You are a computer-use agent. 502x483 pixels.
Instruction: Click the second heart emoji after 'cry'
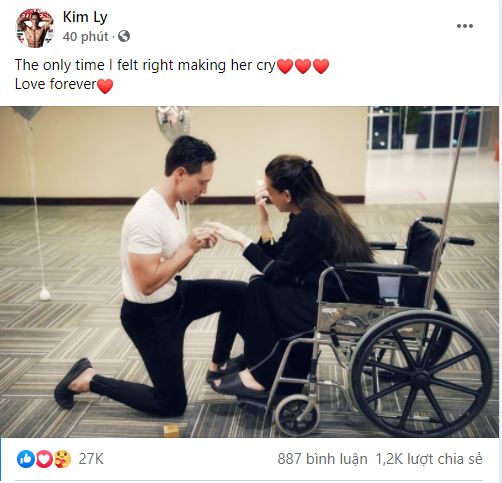pos(303,66)
